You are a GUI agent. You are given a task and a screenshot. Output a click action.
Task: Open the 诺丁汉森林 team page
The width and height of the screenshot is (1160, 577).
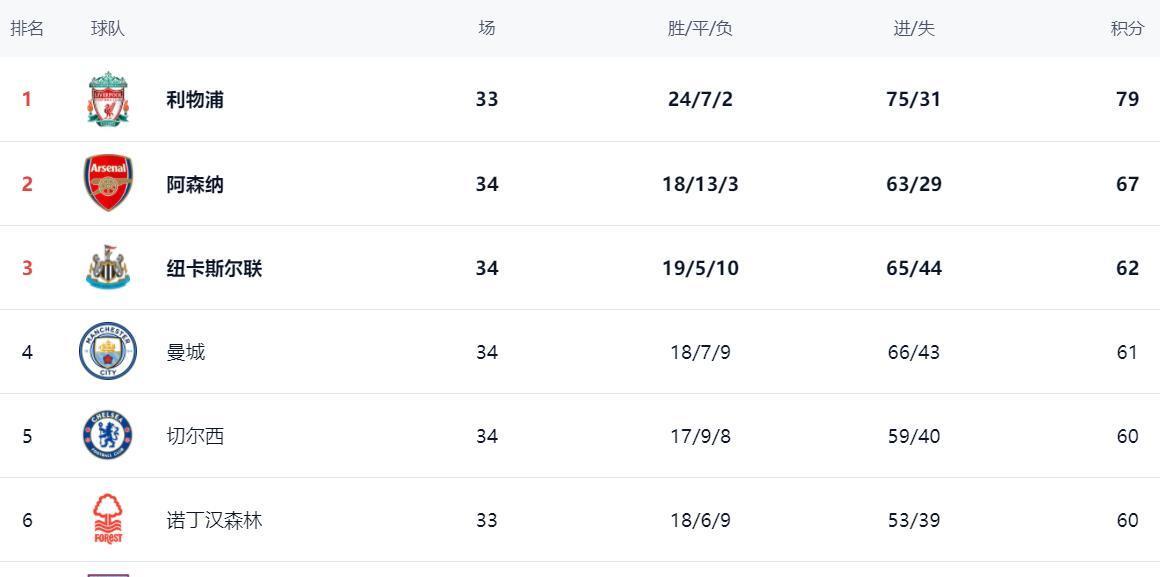pyautogui.click(x=214, y=520)
